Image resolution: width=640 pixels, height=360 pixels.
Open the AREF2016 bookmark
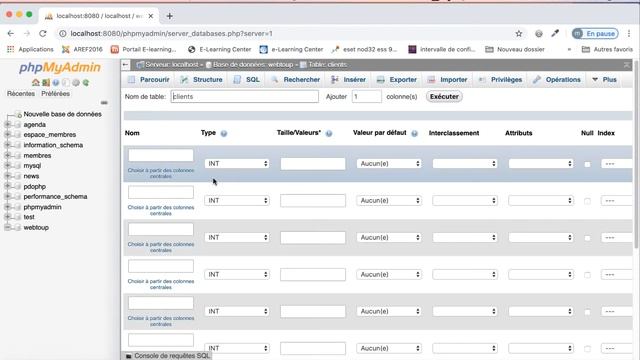click(x=82, y=49)
